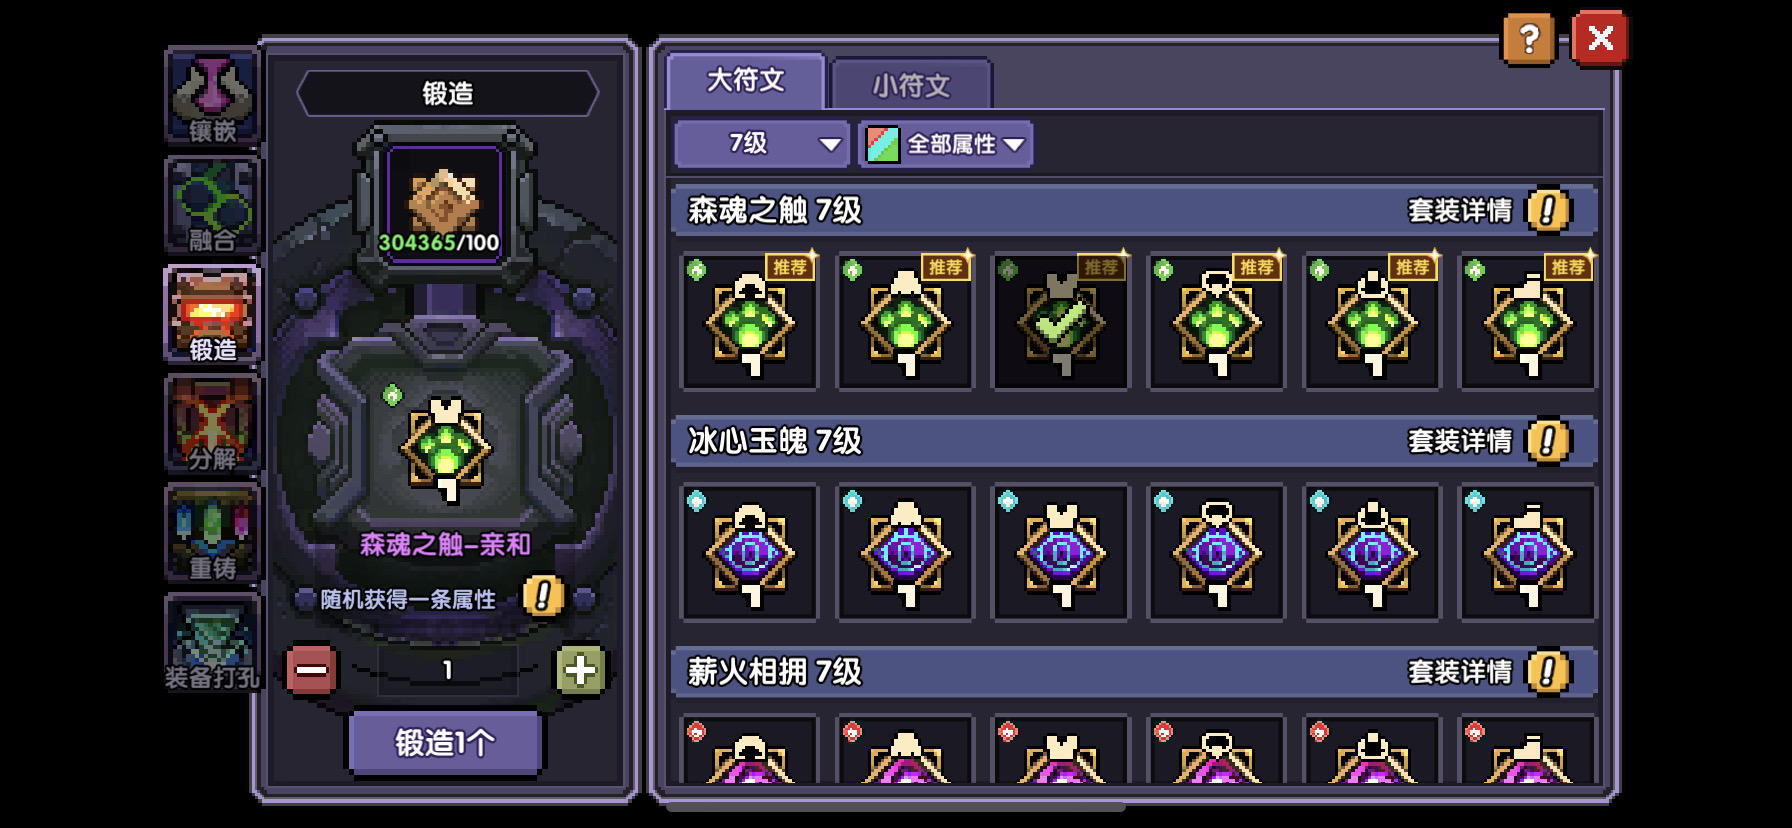Open the help question mark icon

tap(1528, 39)
